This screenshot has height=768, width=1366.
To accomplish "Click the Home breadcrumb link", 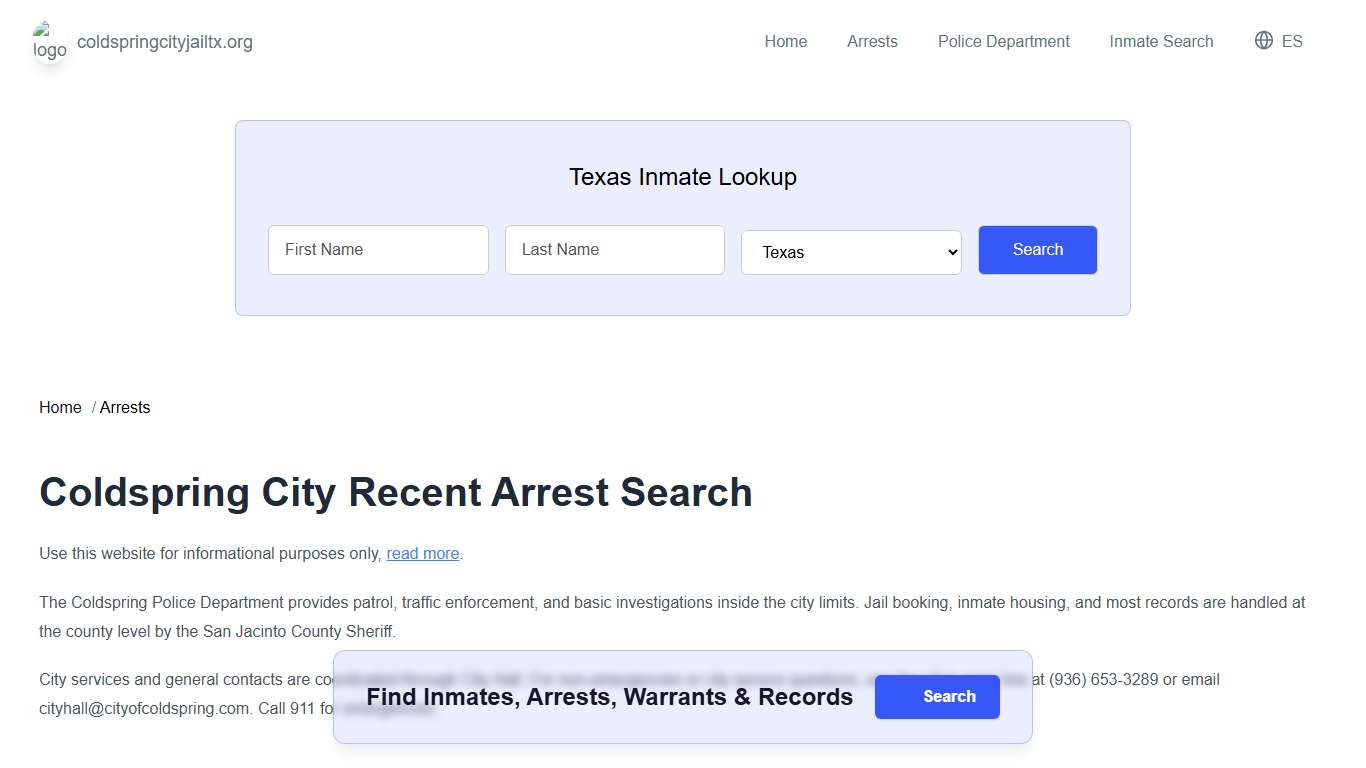I will 60,407.
